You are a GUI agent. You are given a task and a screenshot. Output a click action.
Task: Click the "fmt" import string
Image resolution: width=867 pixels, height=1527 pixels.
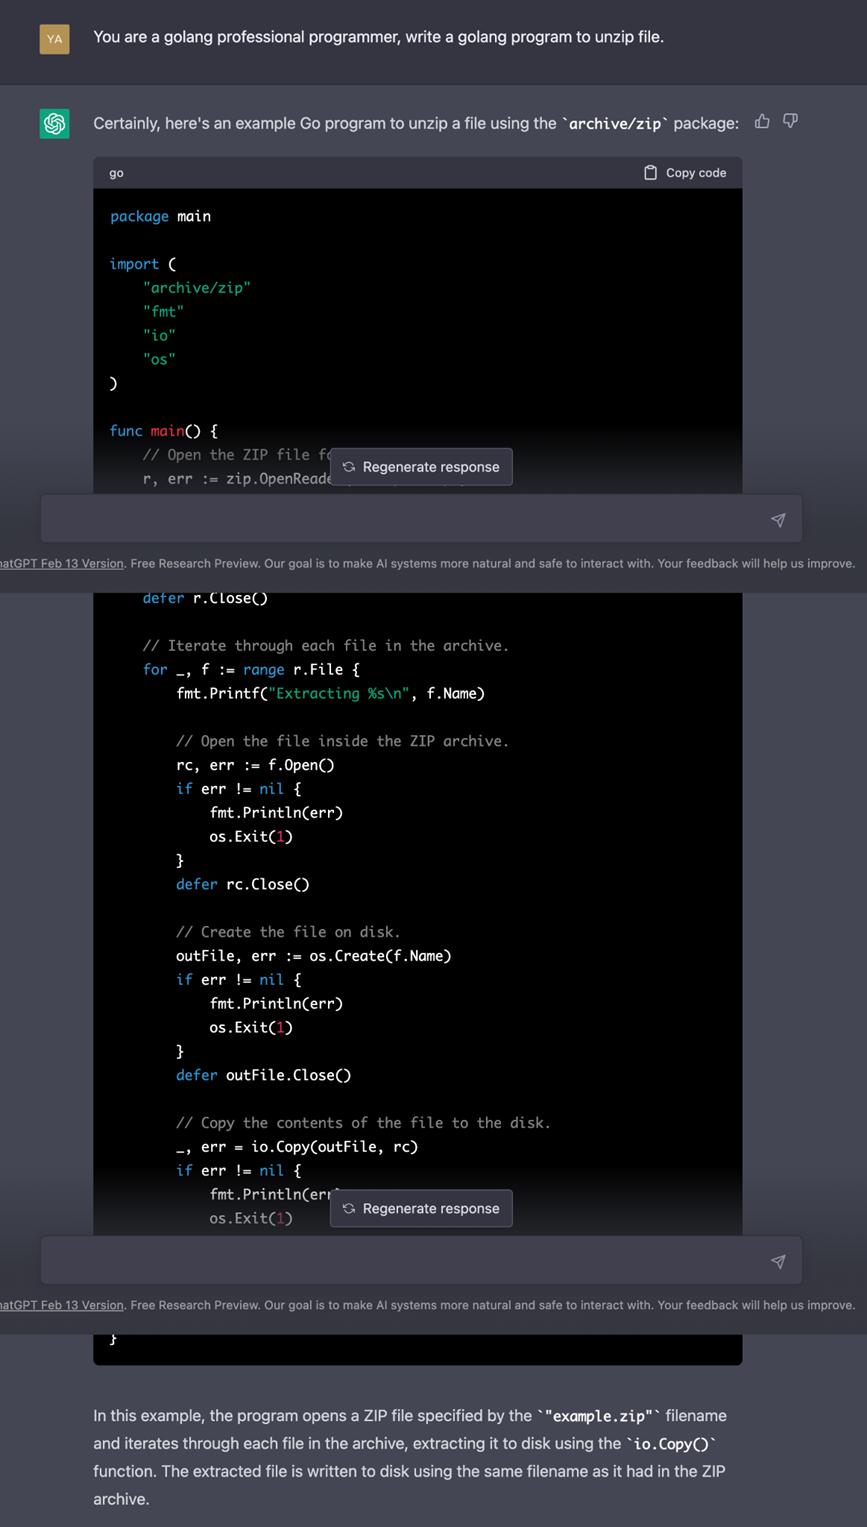(163, 312)
